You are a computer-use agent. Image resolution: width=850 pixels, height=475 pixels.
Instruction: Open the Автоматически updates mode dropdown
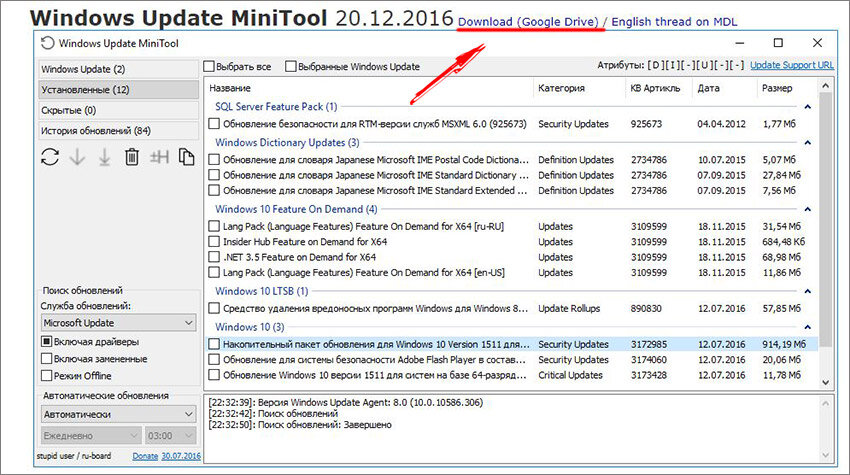pos(118,414)
